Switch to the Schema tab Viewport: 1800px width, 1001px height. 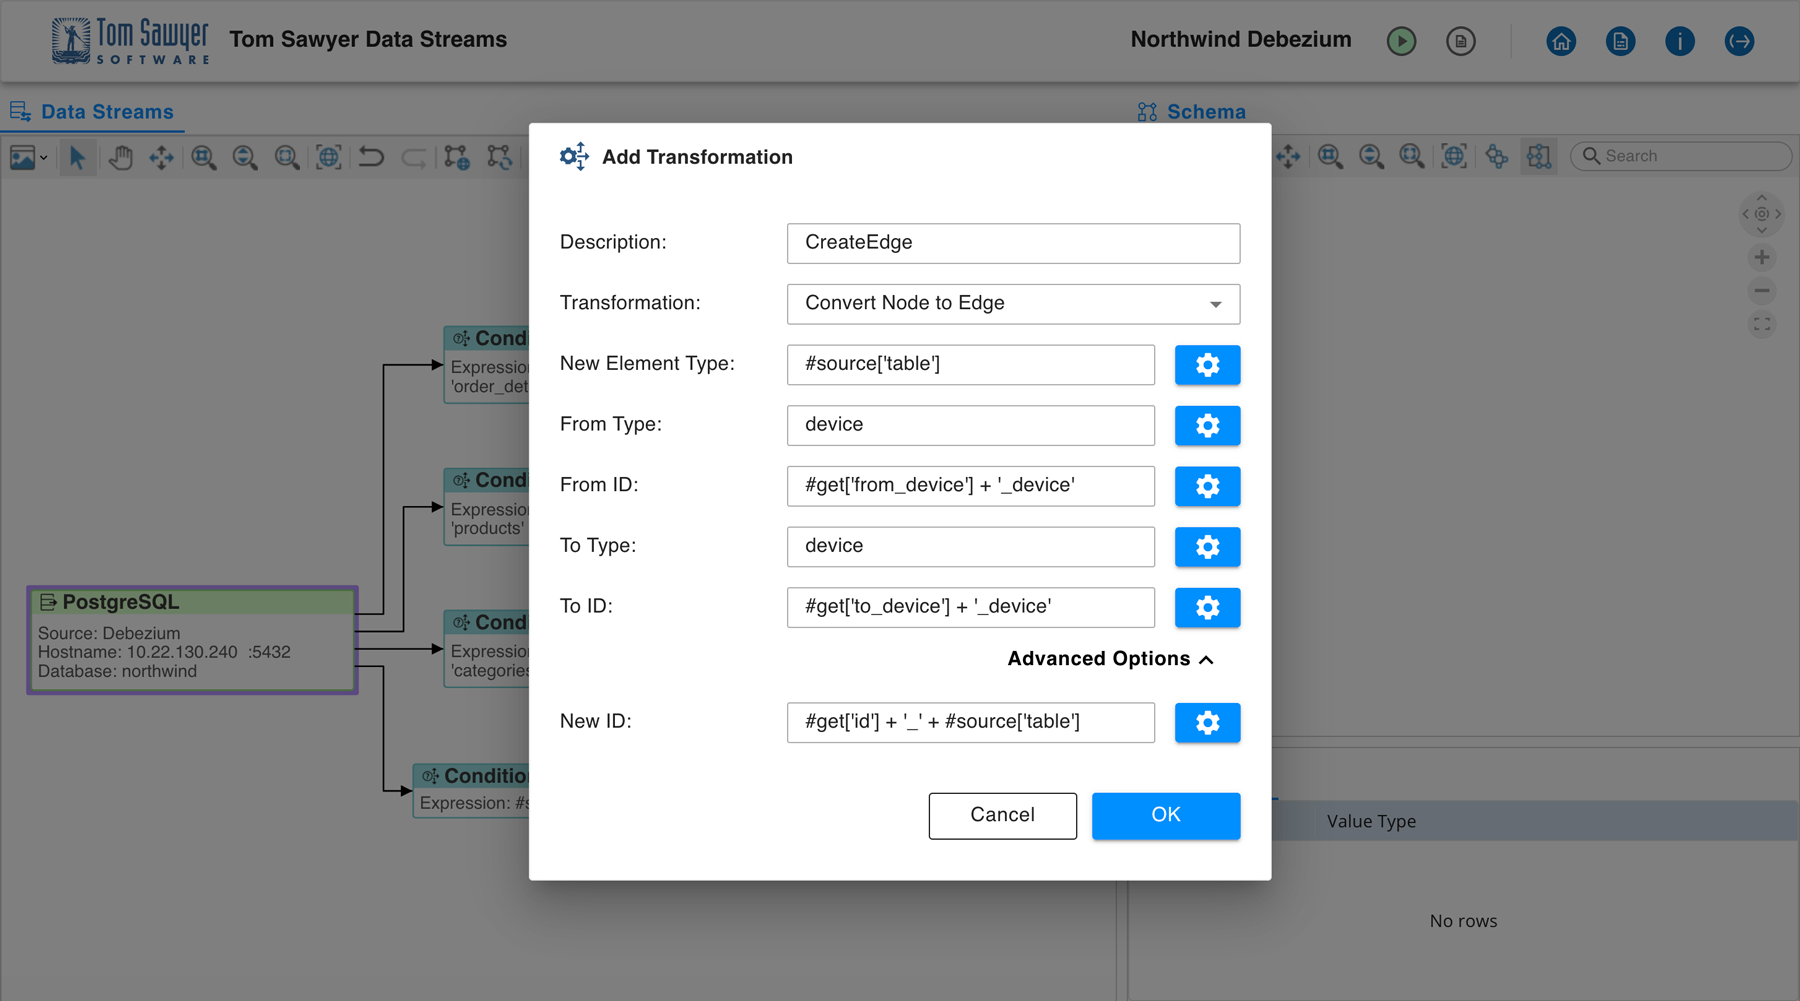pos(1192,112)
